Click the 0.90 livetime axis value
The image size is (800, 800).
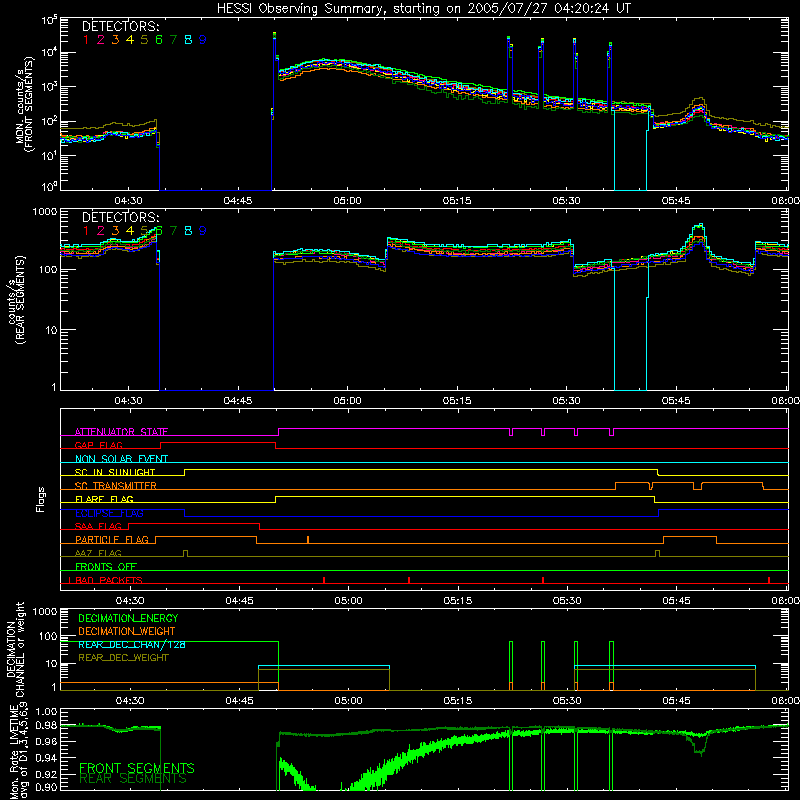(46, 788)
